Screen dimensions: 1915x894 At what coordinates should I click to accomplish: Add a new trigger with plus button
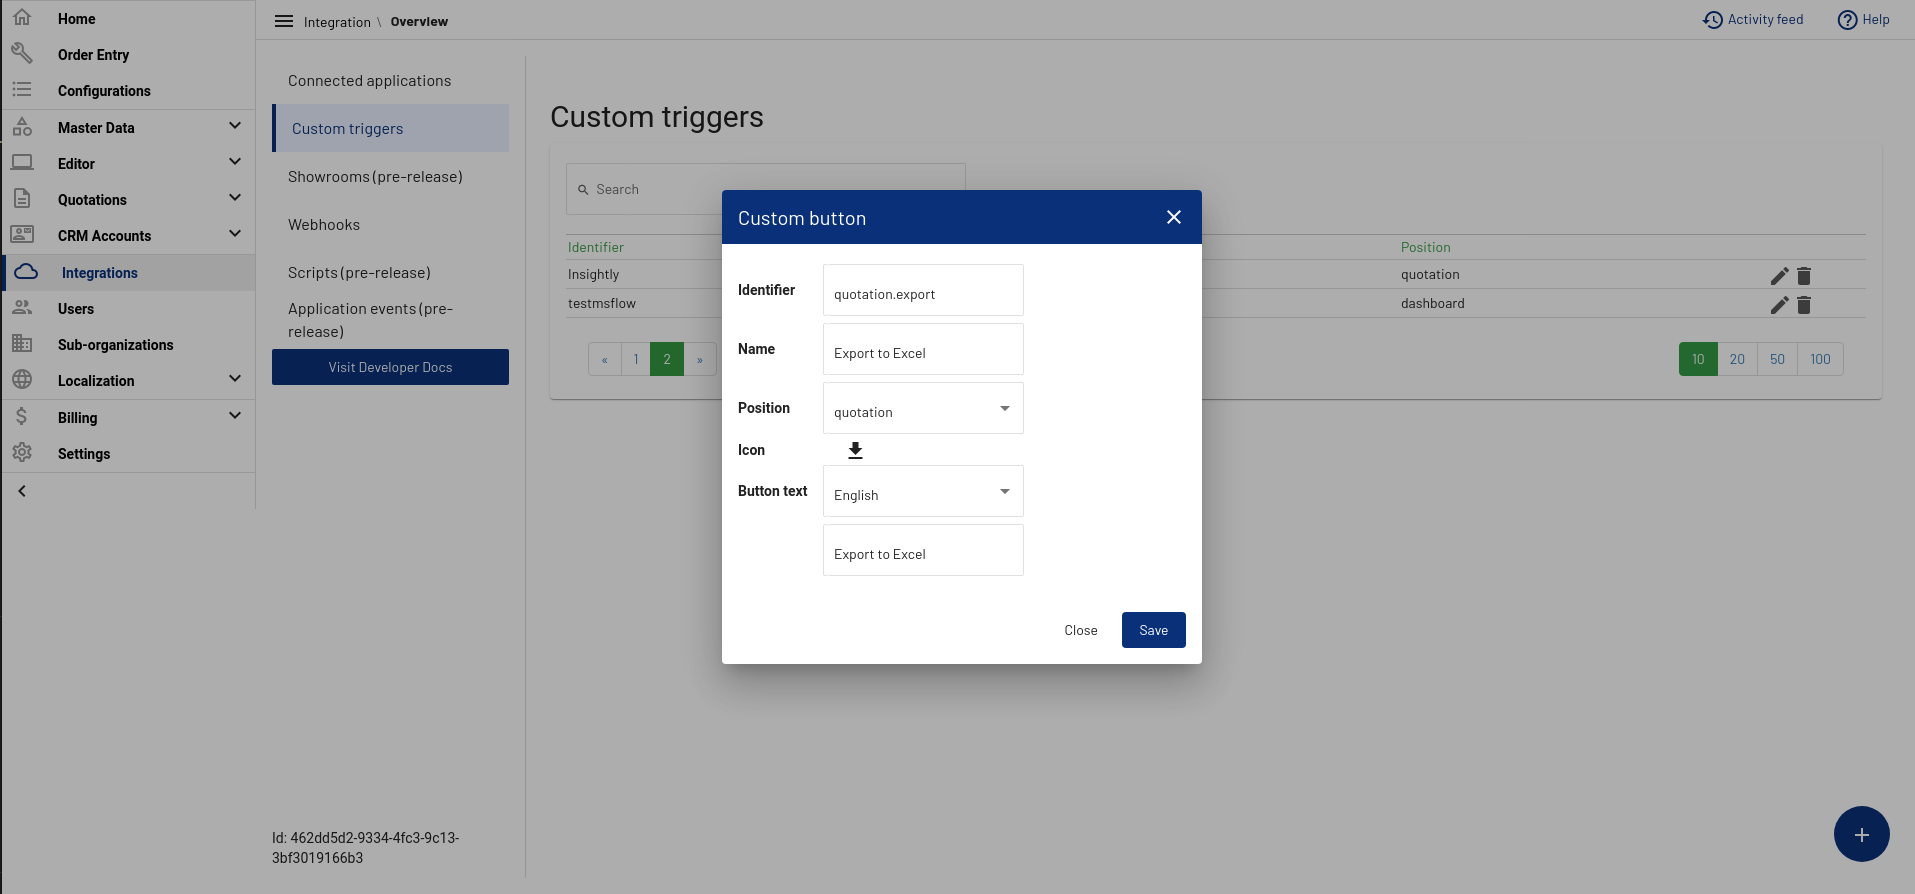tap(1861, 834)
